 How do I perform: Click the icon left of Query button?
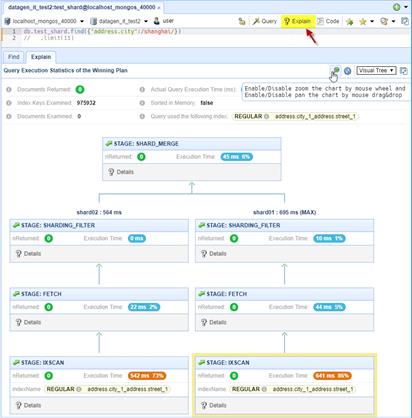242,22
